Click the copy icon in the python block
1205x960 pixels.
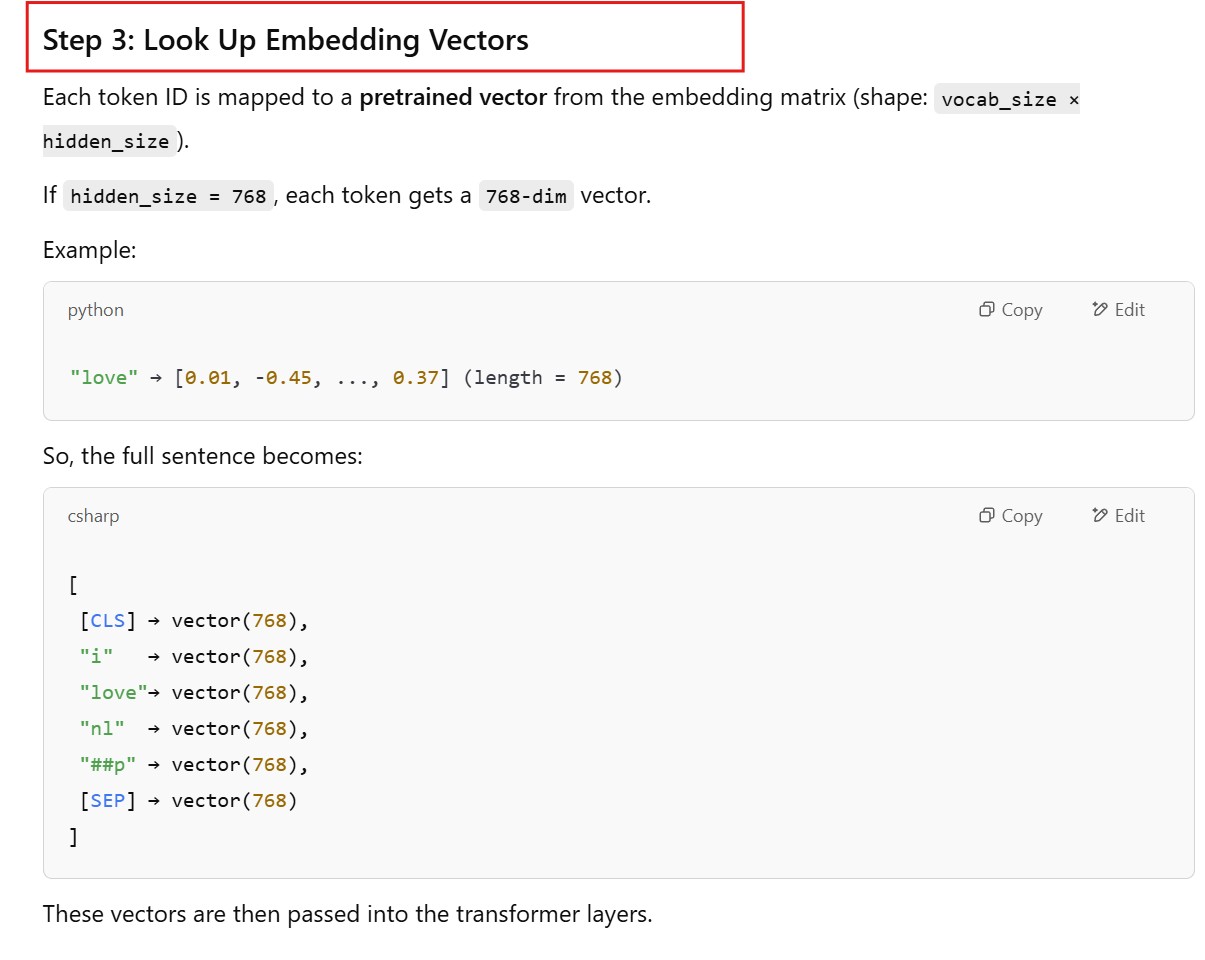click(987, 310)
